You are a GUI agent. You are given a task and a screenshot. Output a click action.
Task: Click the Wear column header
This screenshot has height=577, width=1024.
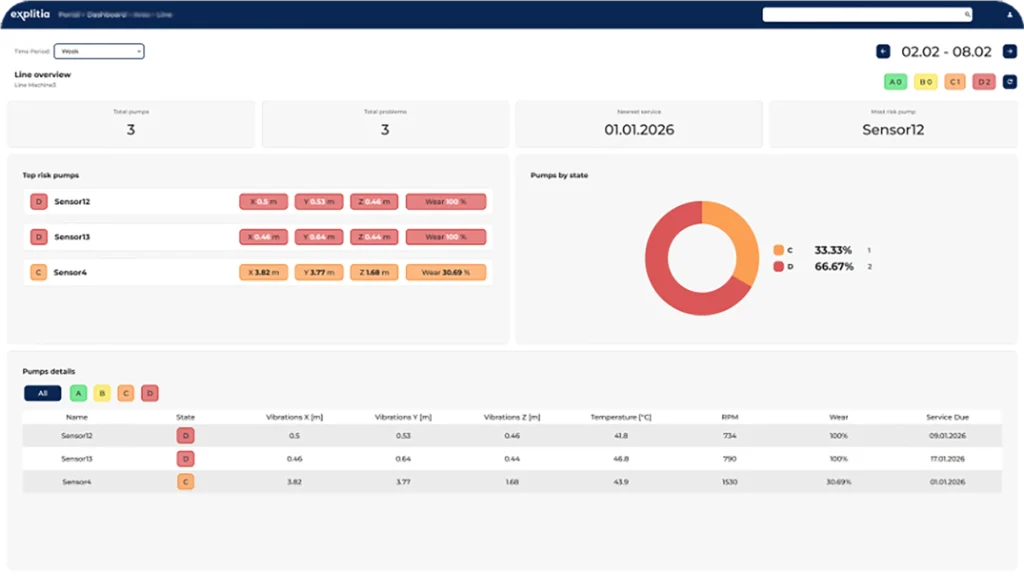pyautogui.click(x=838, y=417)
